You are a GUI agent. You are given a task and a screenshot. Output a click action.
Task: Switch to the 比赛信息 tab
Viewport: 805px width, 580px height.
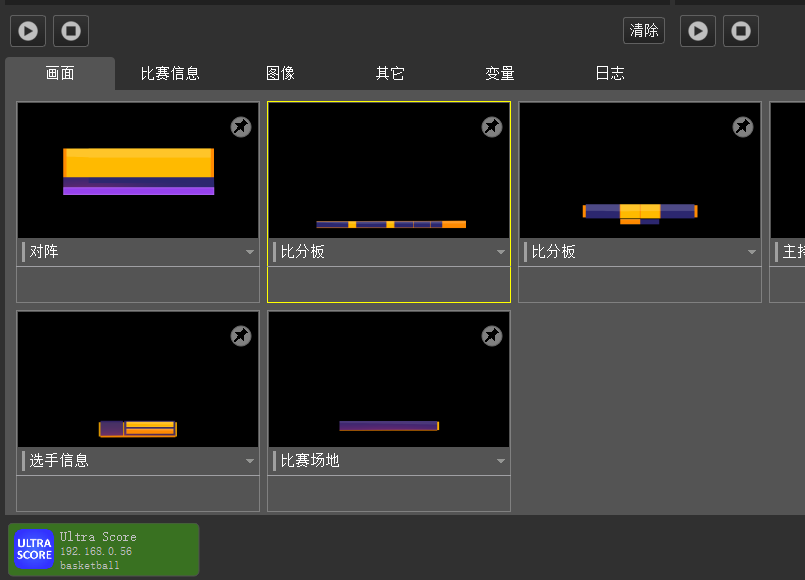[170, 74]
